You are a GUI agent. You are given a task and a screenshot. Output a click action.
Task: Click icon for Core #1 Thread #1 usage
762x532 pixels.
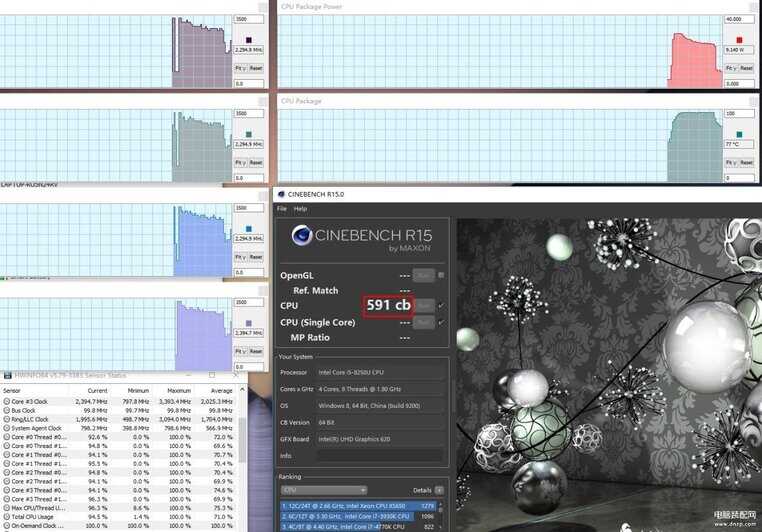pyautogui.click(x=6, y=464)
